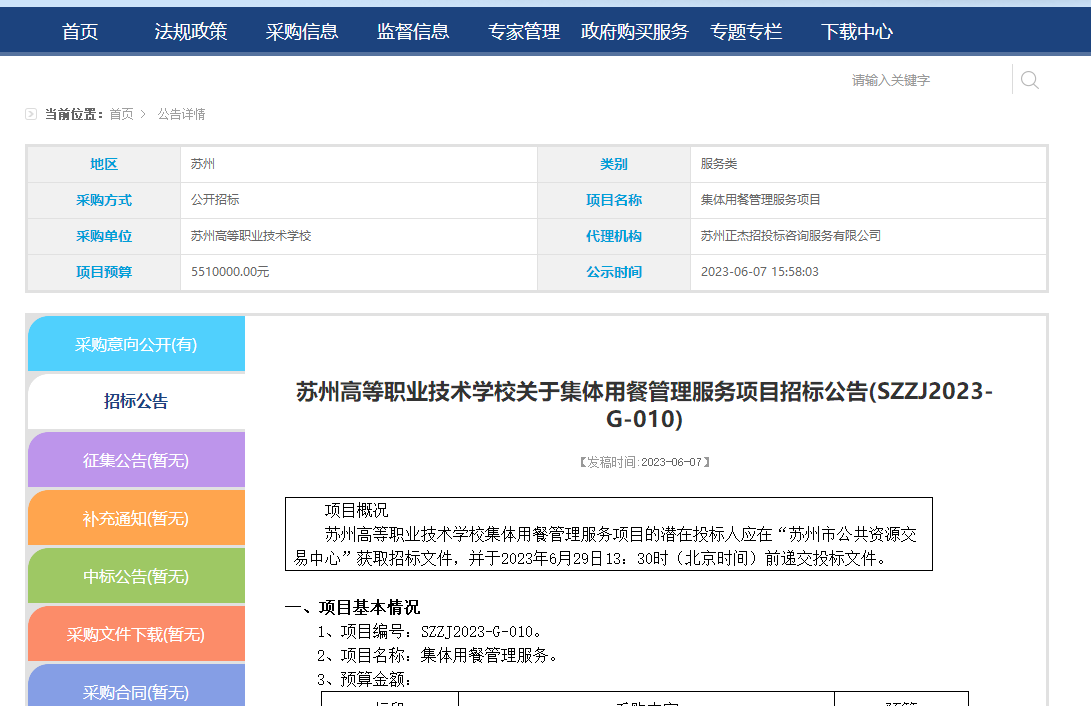Click the 项目预算 header cell
Image resolution: width=1091 pixels, height=706 pixels.
(104, 272)
